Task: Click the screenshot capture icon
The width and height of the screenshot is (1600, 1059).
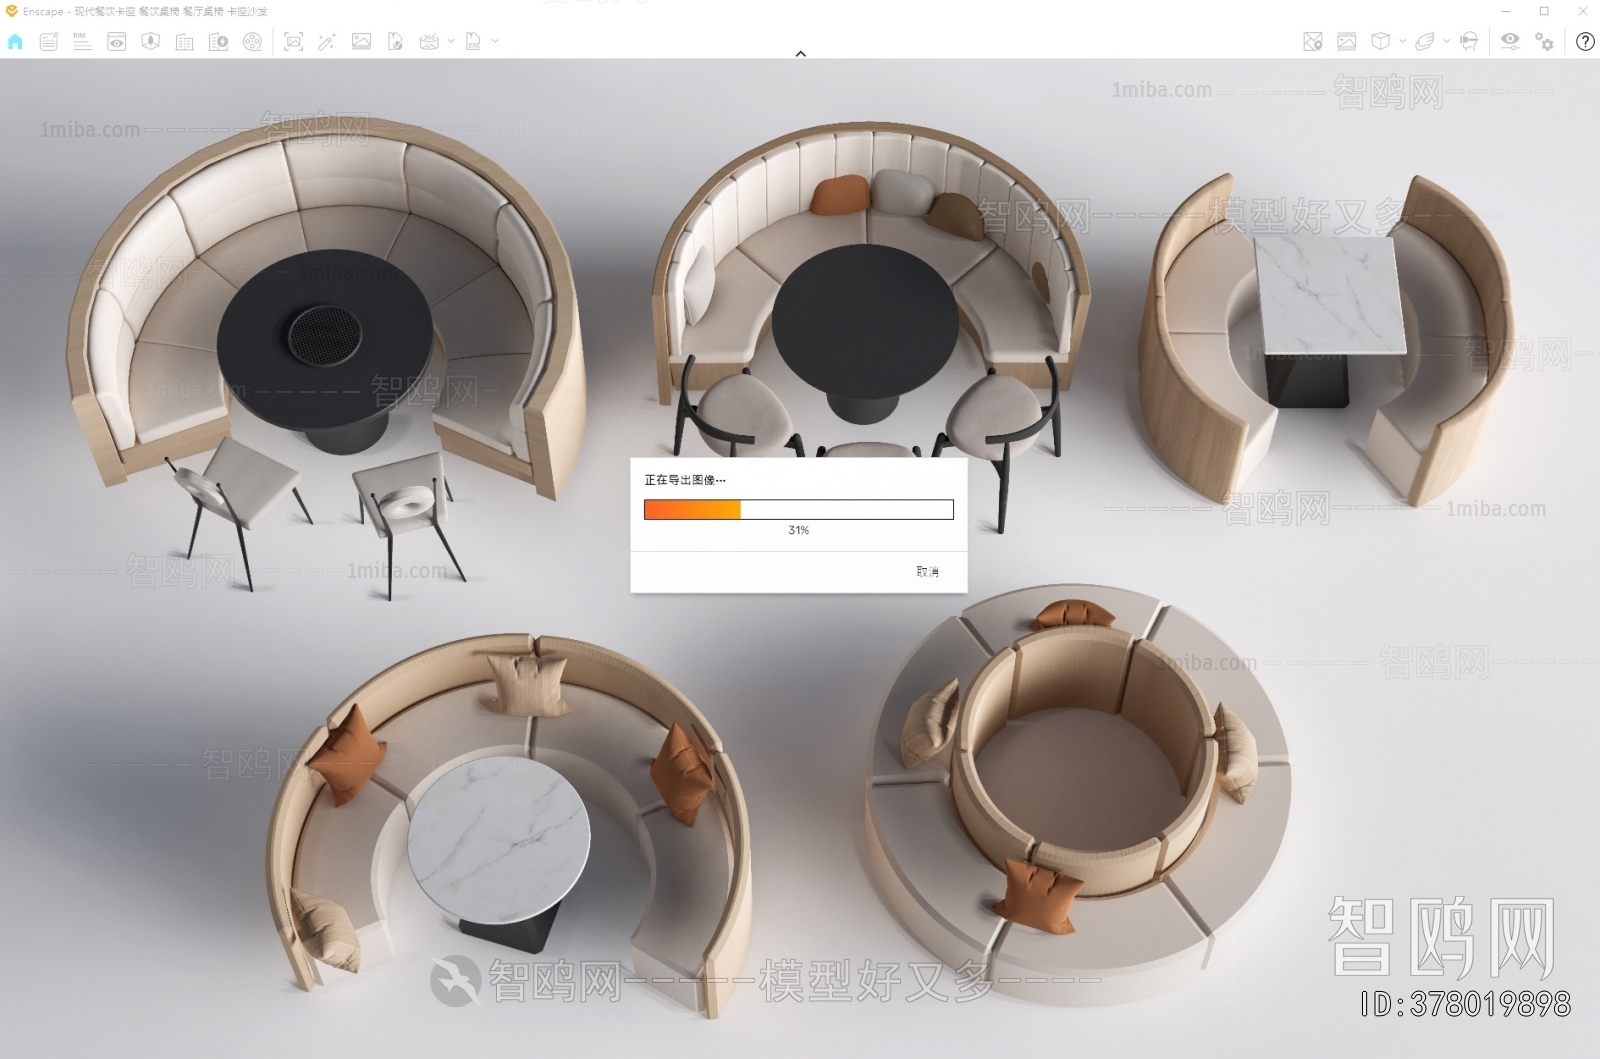Action: pyautogui.click(x=293, y=41)
